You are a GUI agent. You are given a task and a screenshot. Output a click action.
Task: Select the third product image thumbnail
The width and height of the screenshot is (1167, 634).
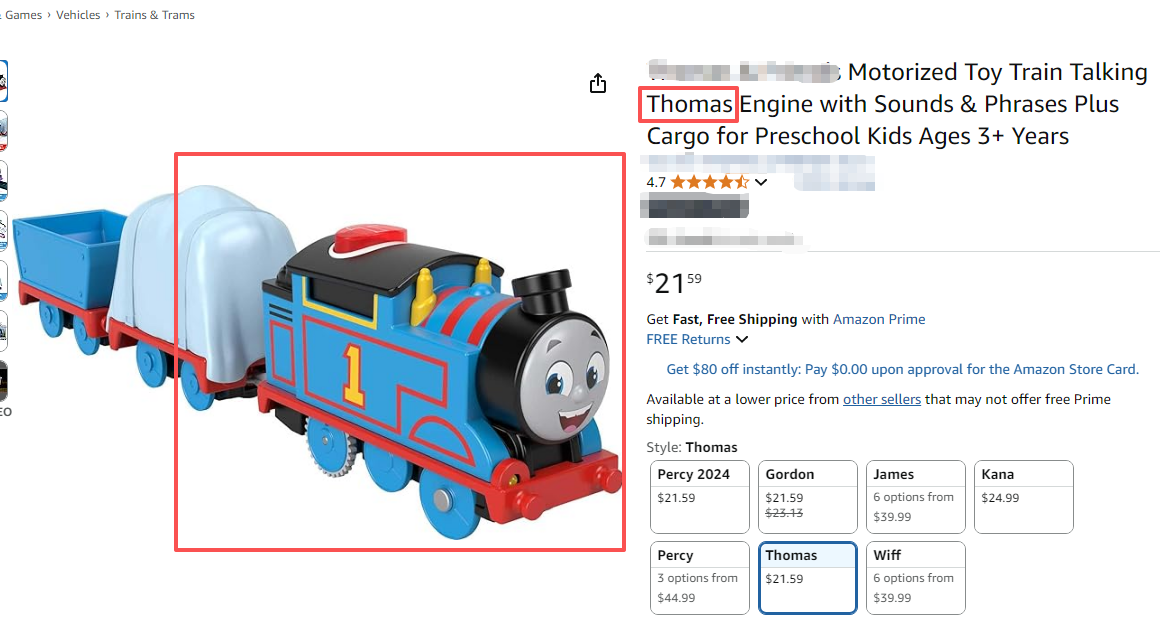(3, 181)
